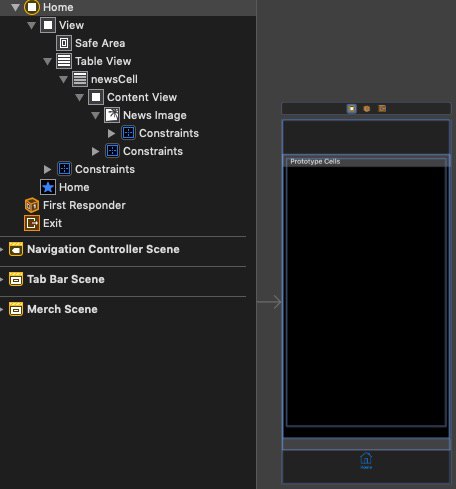Screen dimensions: 456x489
Task: Select the News Image row label
Action: [x=155, y=115]
